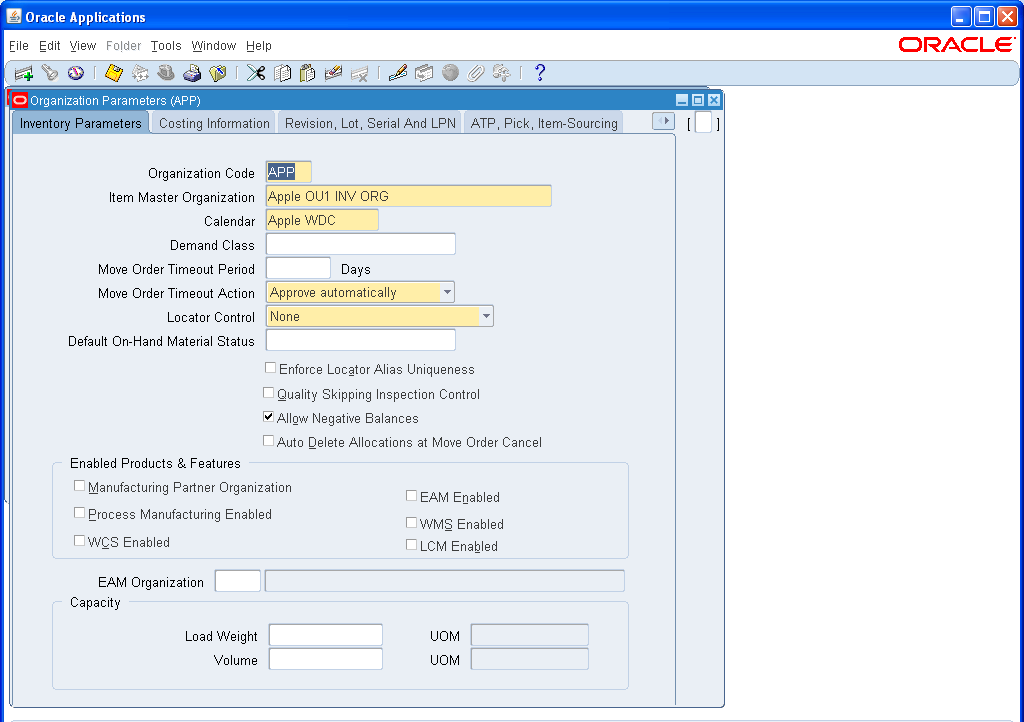Open the Tools menu
The image size is (1024, 722).
[x=166, y=46]
